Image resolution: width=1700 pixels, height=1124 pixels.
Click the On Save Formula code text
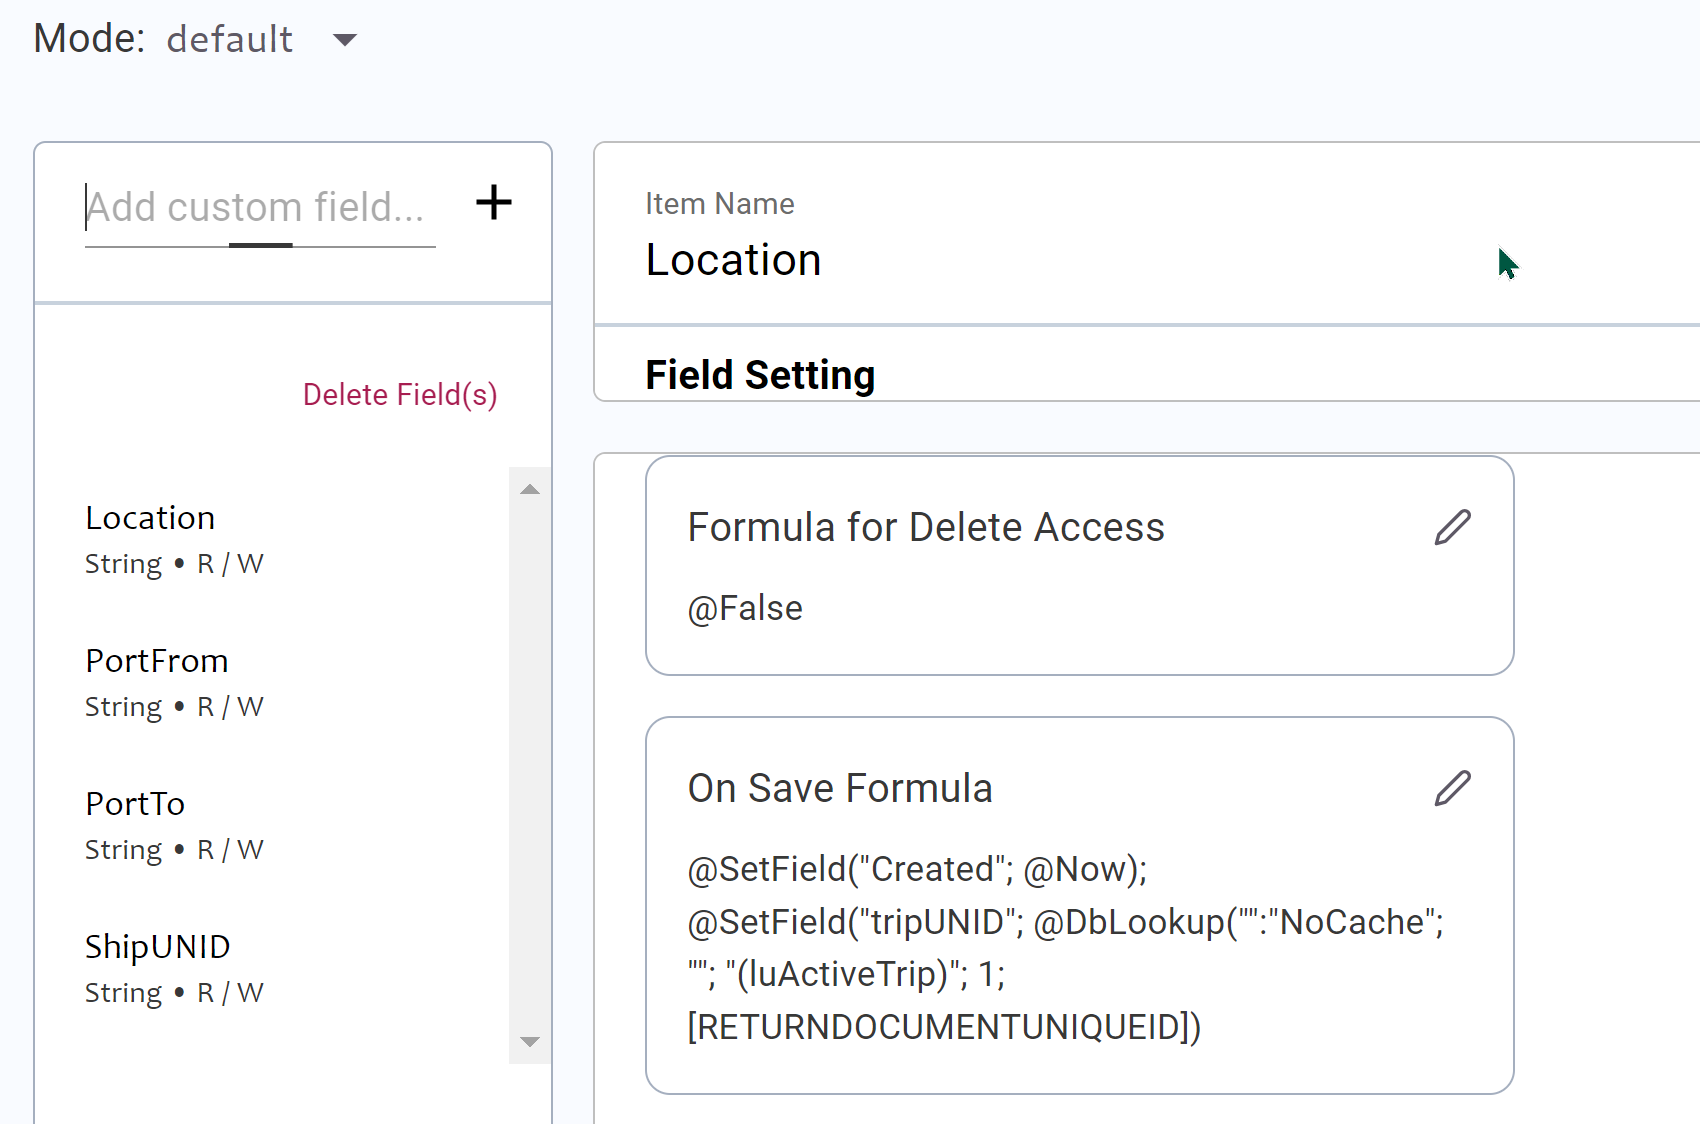(1065, 948)
